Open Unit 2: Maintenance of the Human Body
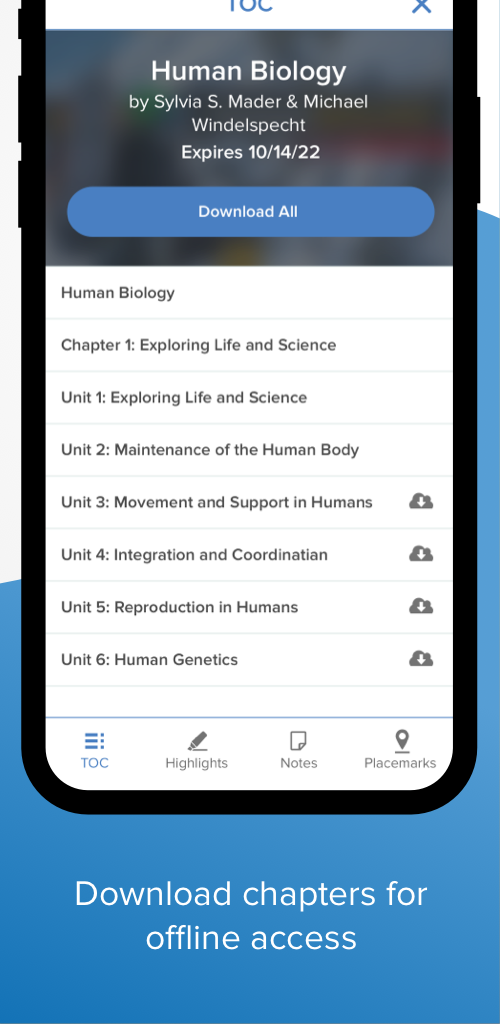 tap(249, 449)
